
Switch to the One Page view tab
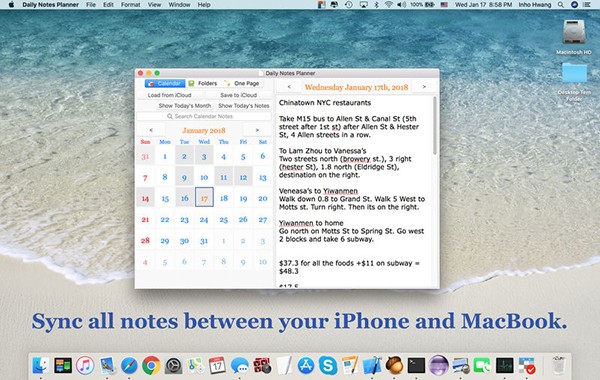coord(242,83)
